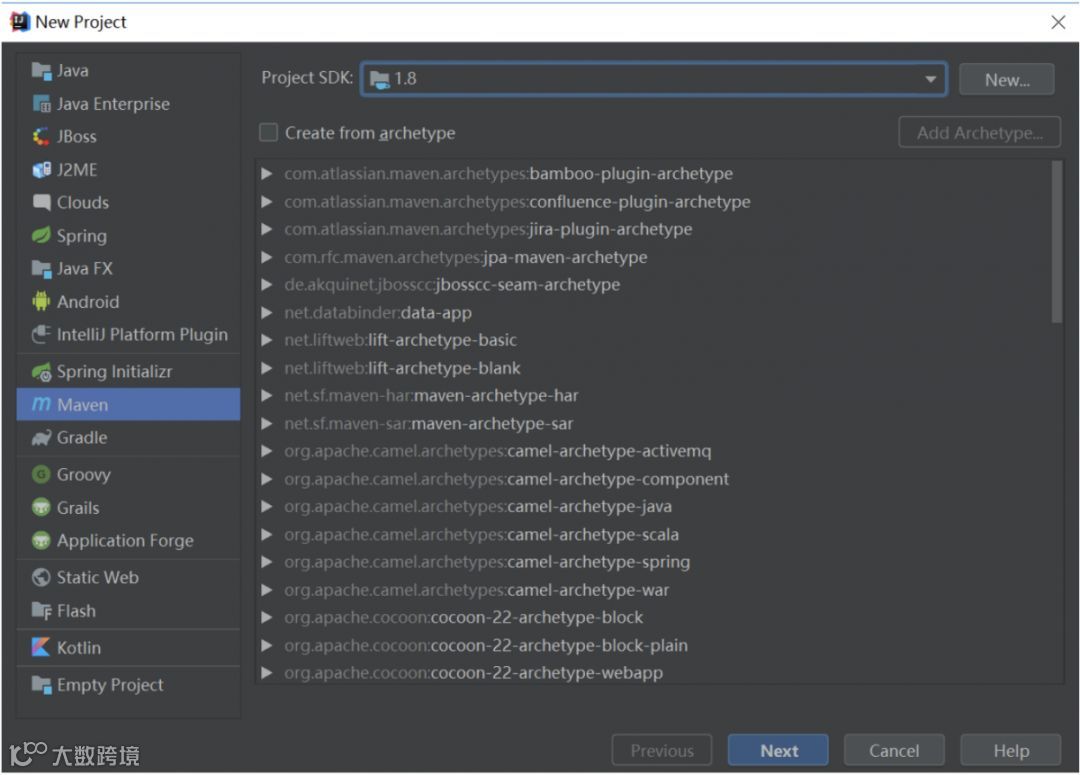Choose the Gradle elephant icon
The height and width of the screenshot is (775, 1080).
[x=41, y=437]
